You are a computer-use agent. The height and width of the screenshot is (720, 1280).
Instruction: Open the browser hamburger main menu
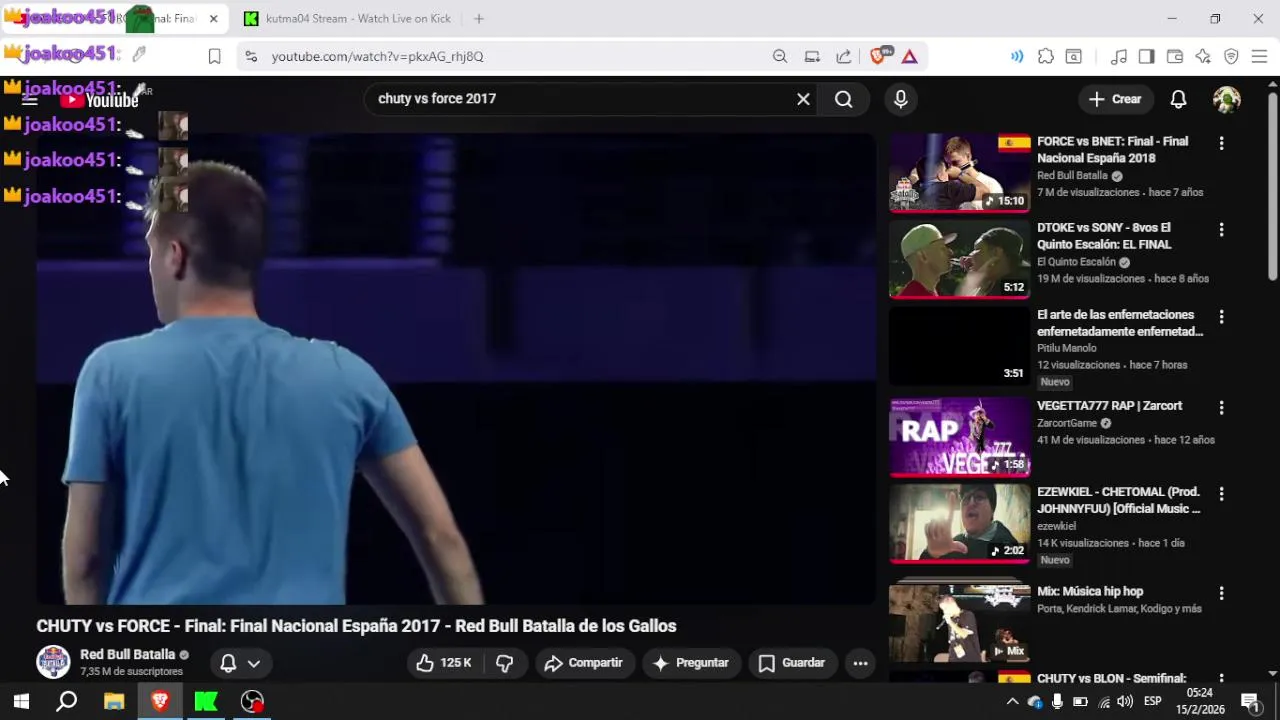(1259, 57)
